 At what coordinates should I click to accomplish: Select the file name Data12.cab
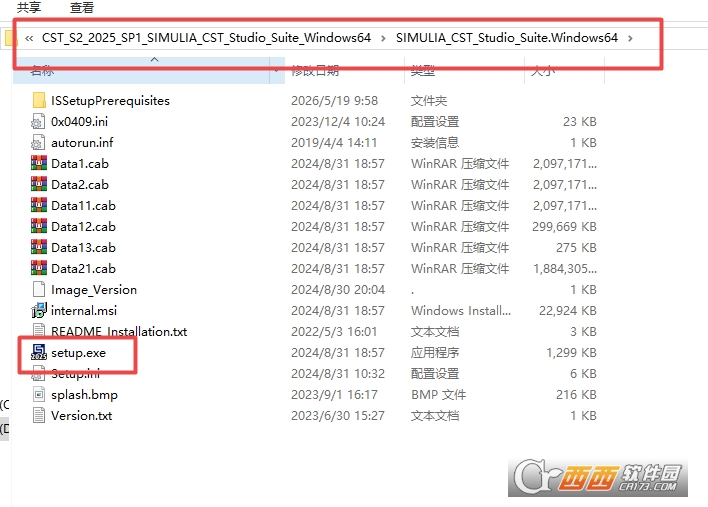pos(83,226)
